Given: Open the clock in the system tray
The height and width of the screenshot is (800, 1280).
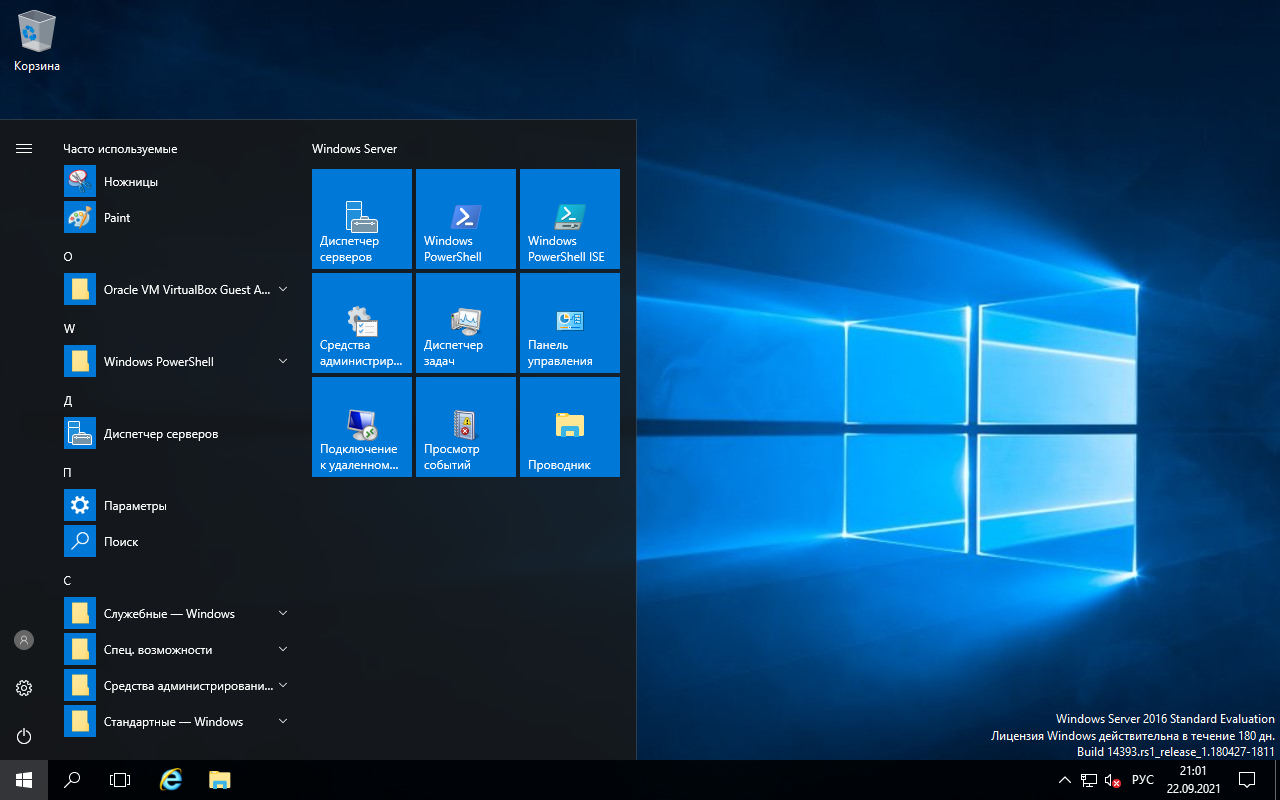Looking at the screenshot, I should point(1193,779).
